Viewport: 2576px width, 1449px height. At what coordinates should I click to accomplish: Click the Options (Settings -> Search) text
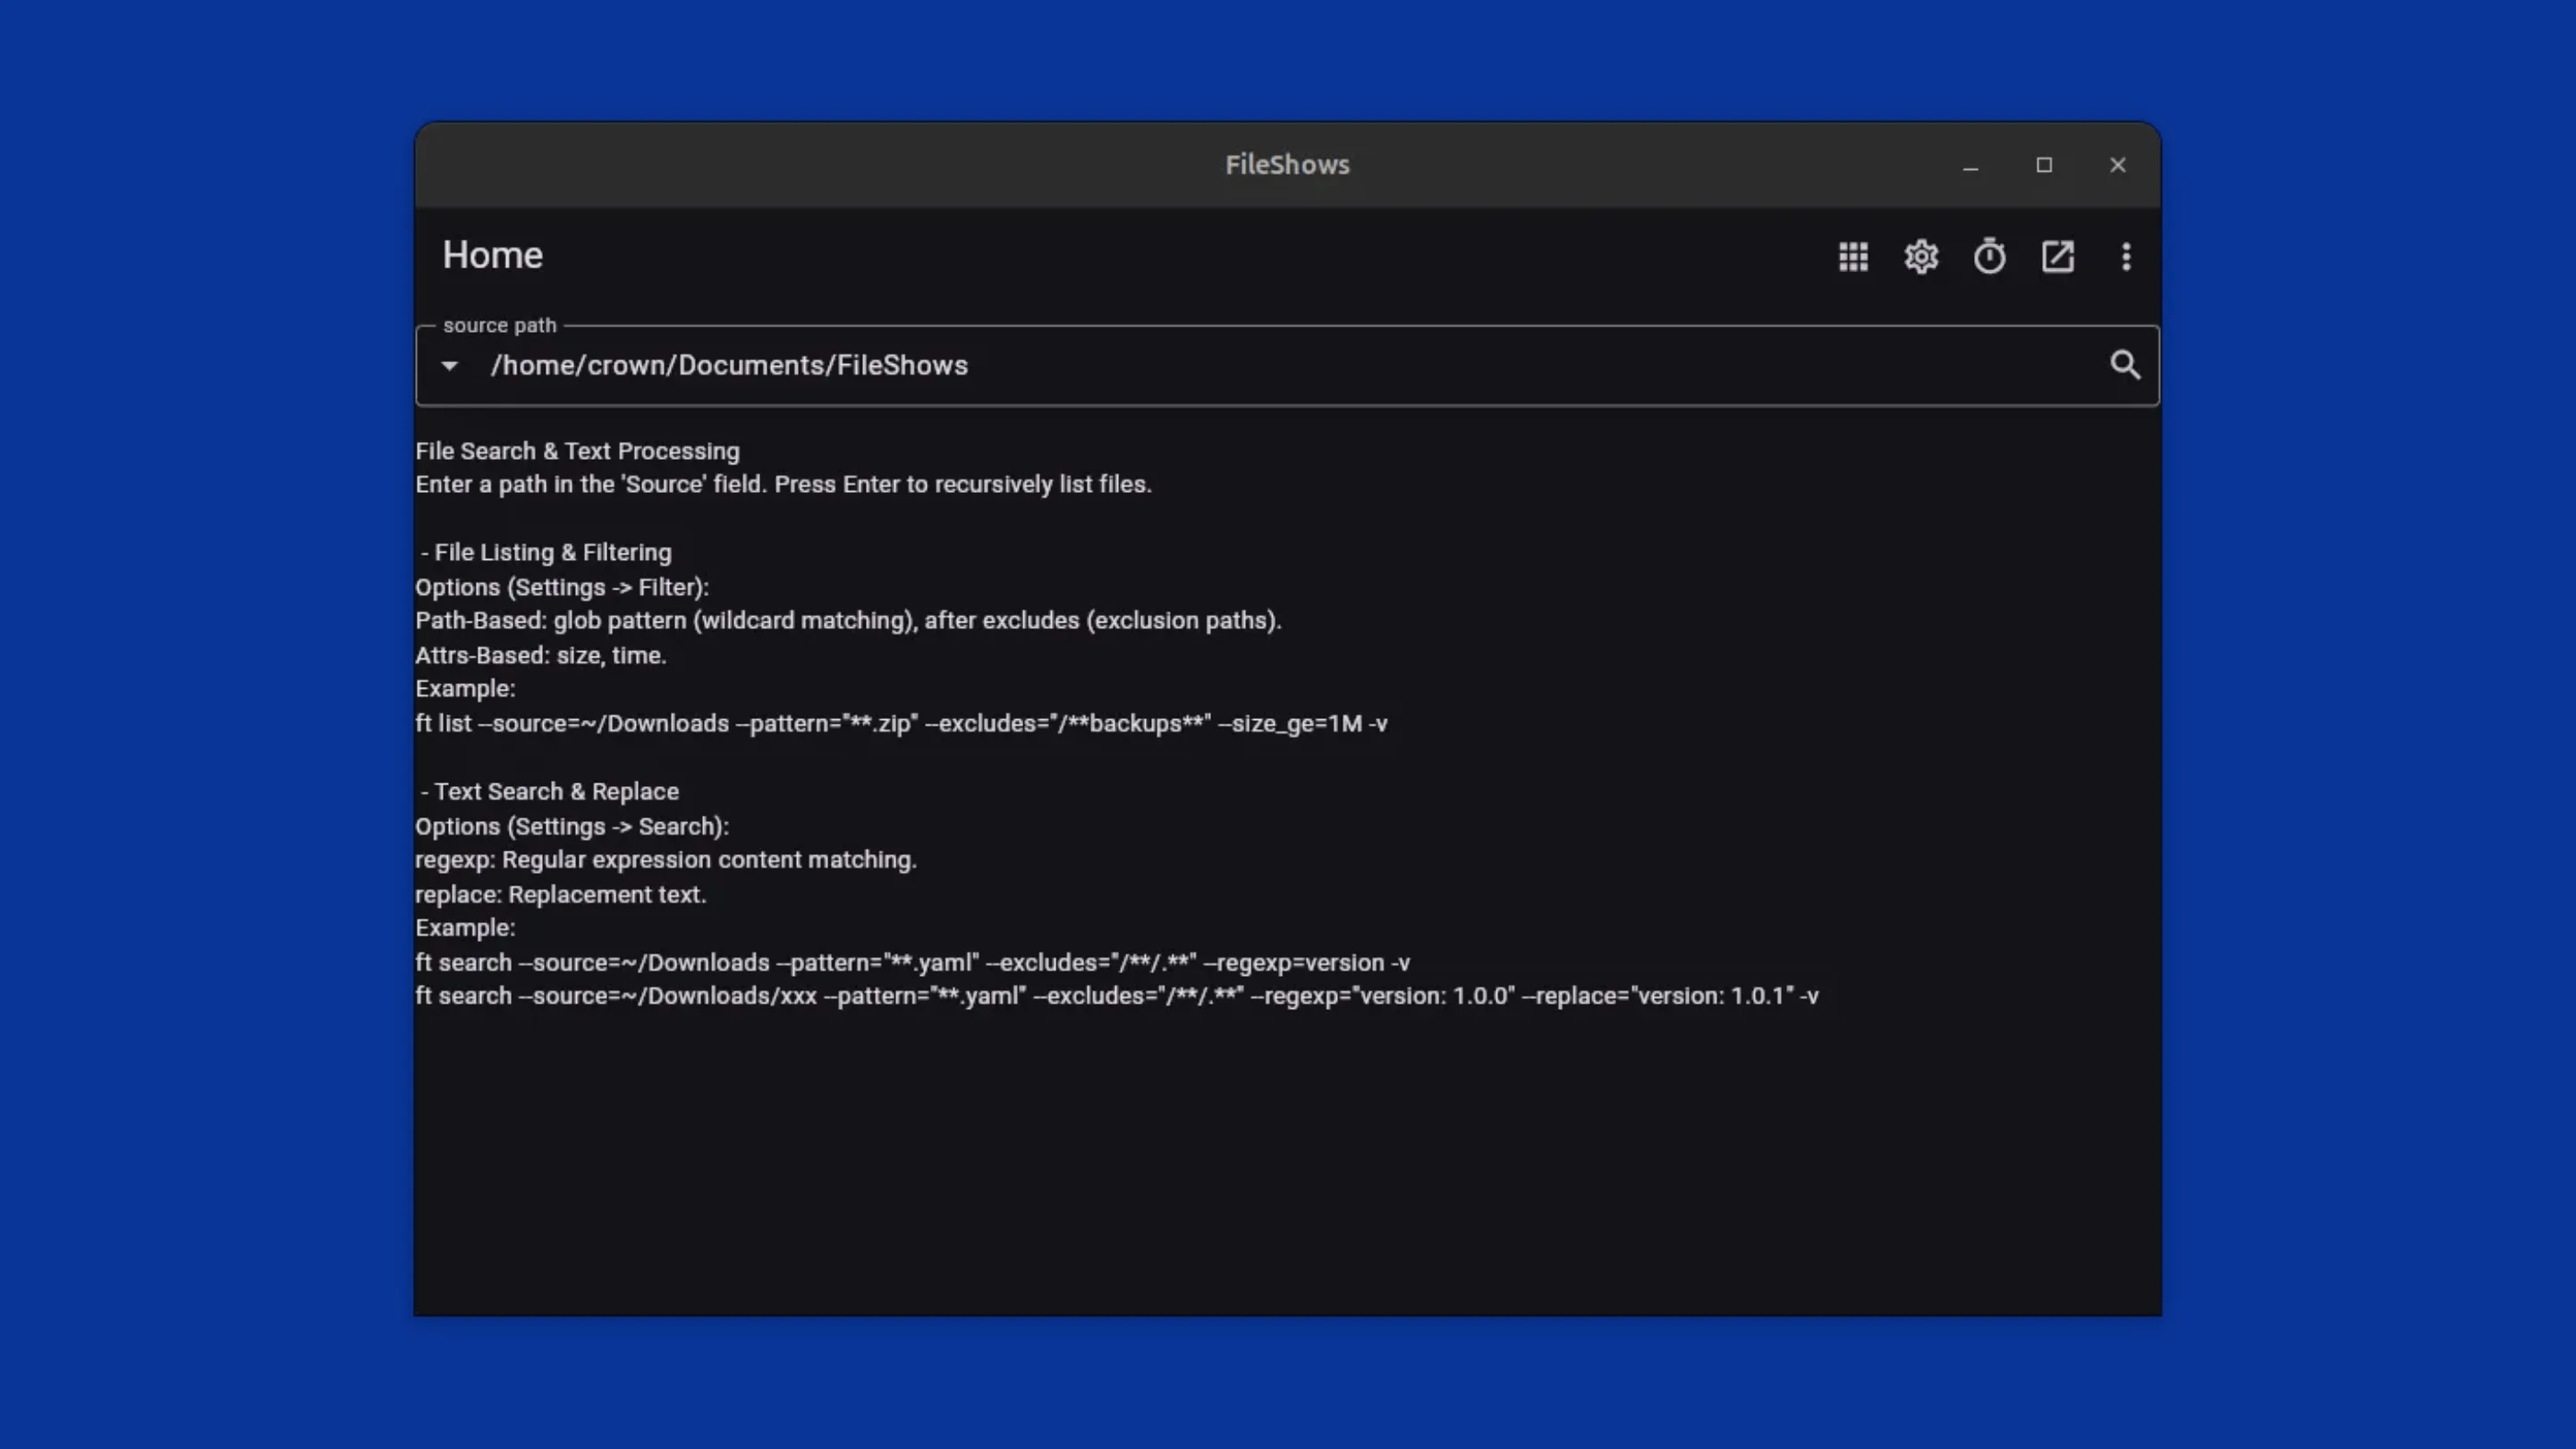[x=572, y=826]
